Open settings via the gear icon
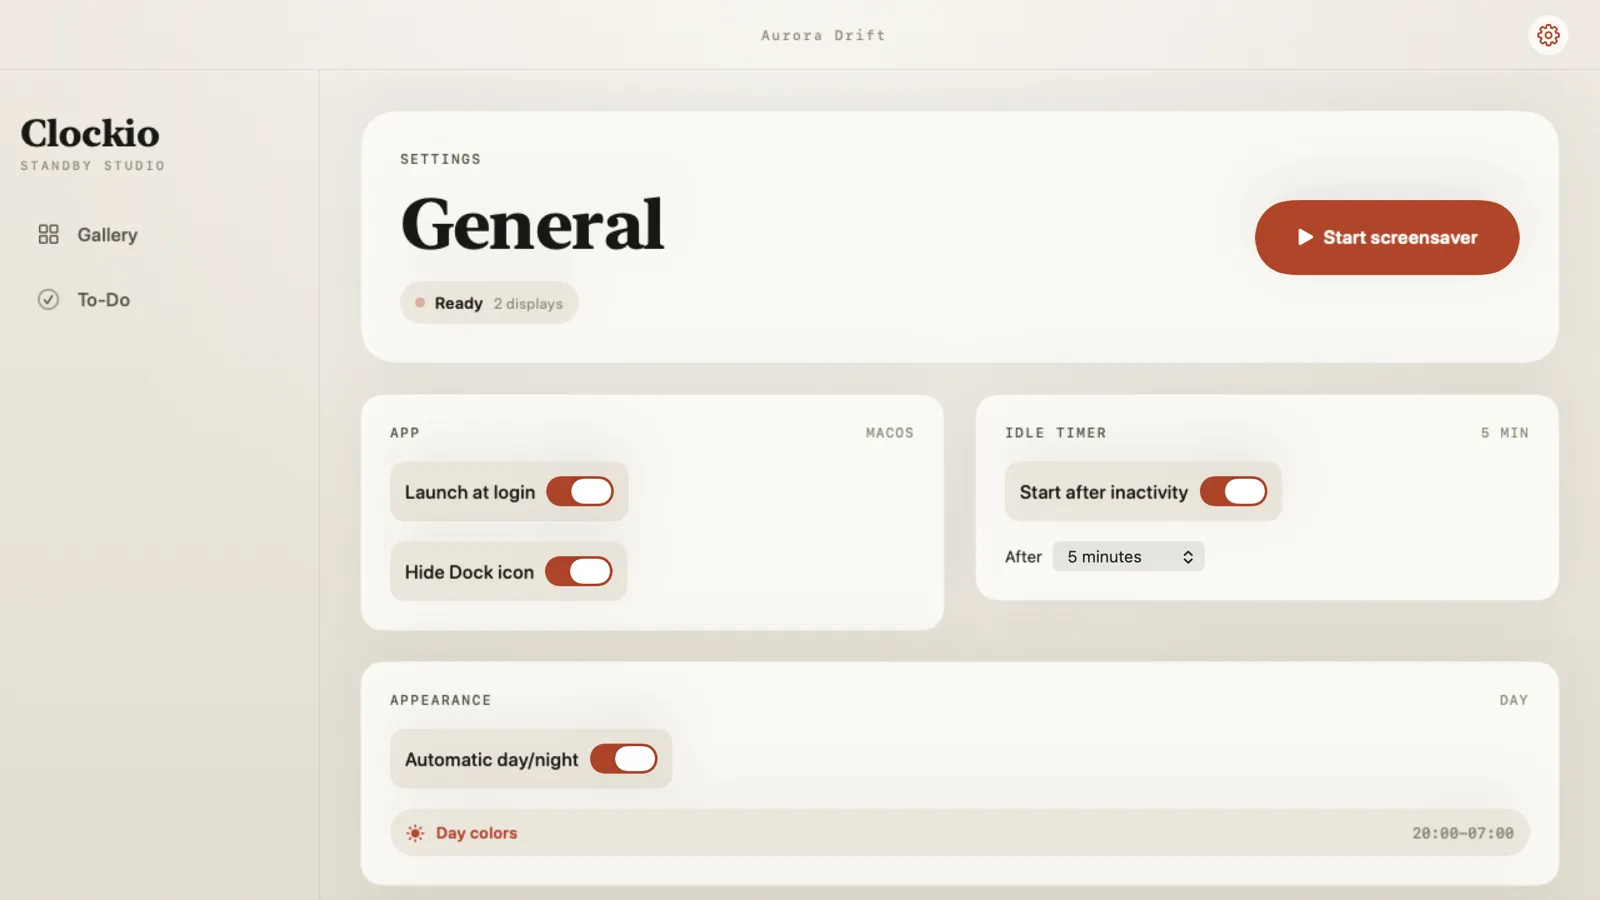1600x900 pixels. click(x=1548, y=35)
